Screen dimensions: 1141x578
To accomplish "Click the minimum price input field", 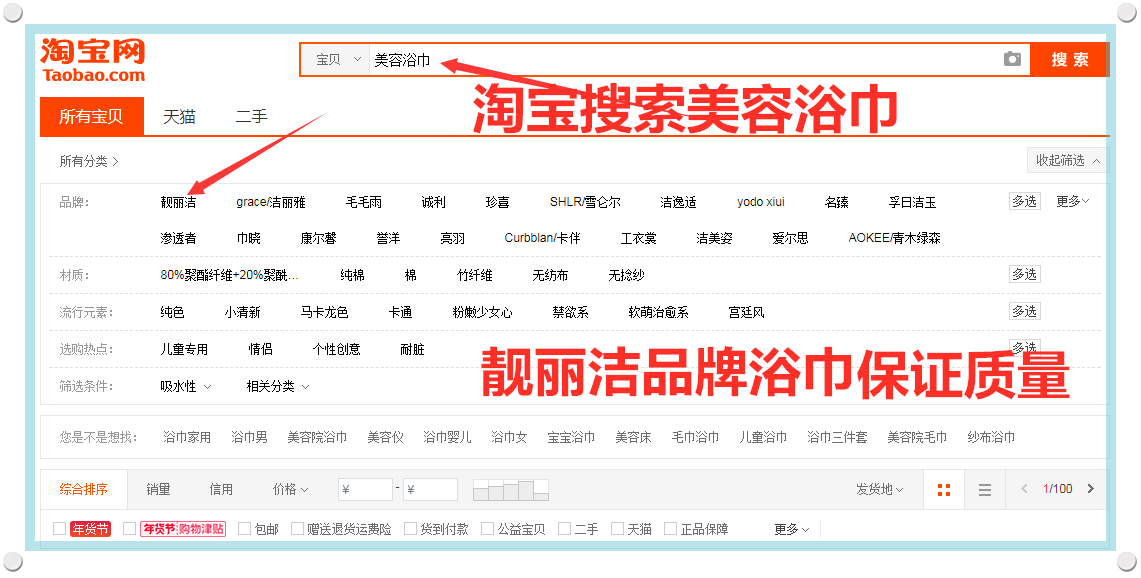I will tap(365, 489).
